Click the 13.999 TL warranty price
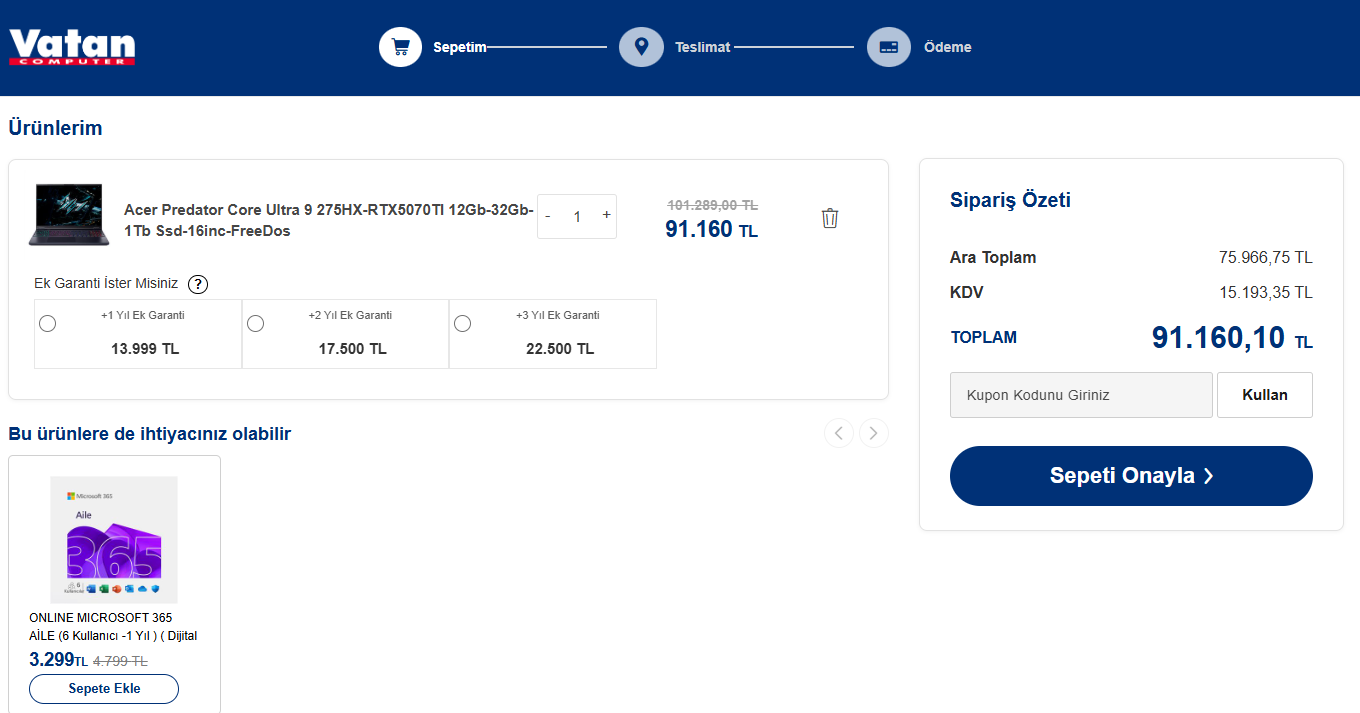The image size is (1360, 713). coord(145,349)
